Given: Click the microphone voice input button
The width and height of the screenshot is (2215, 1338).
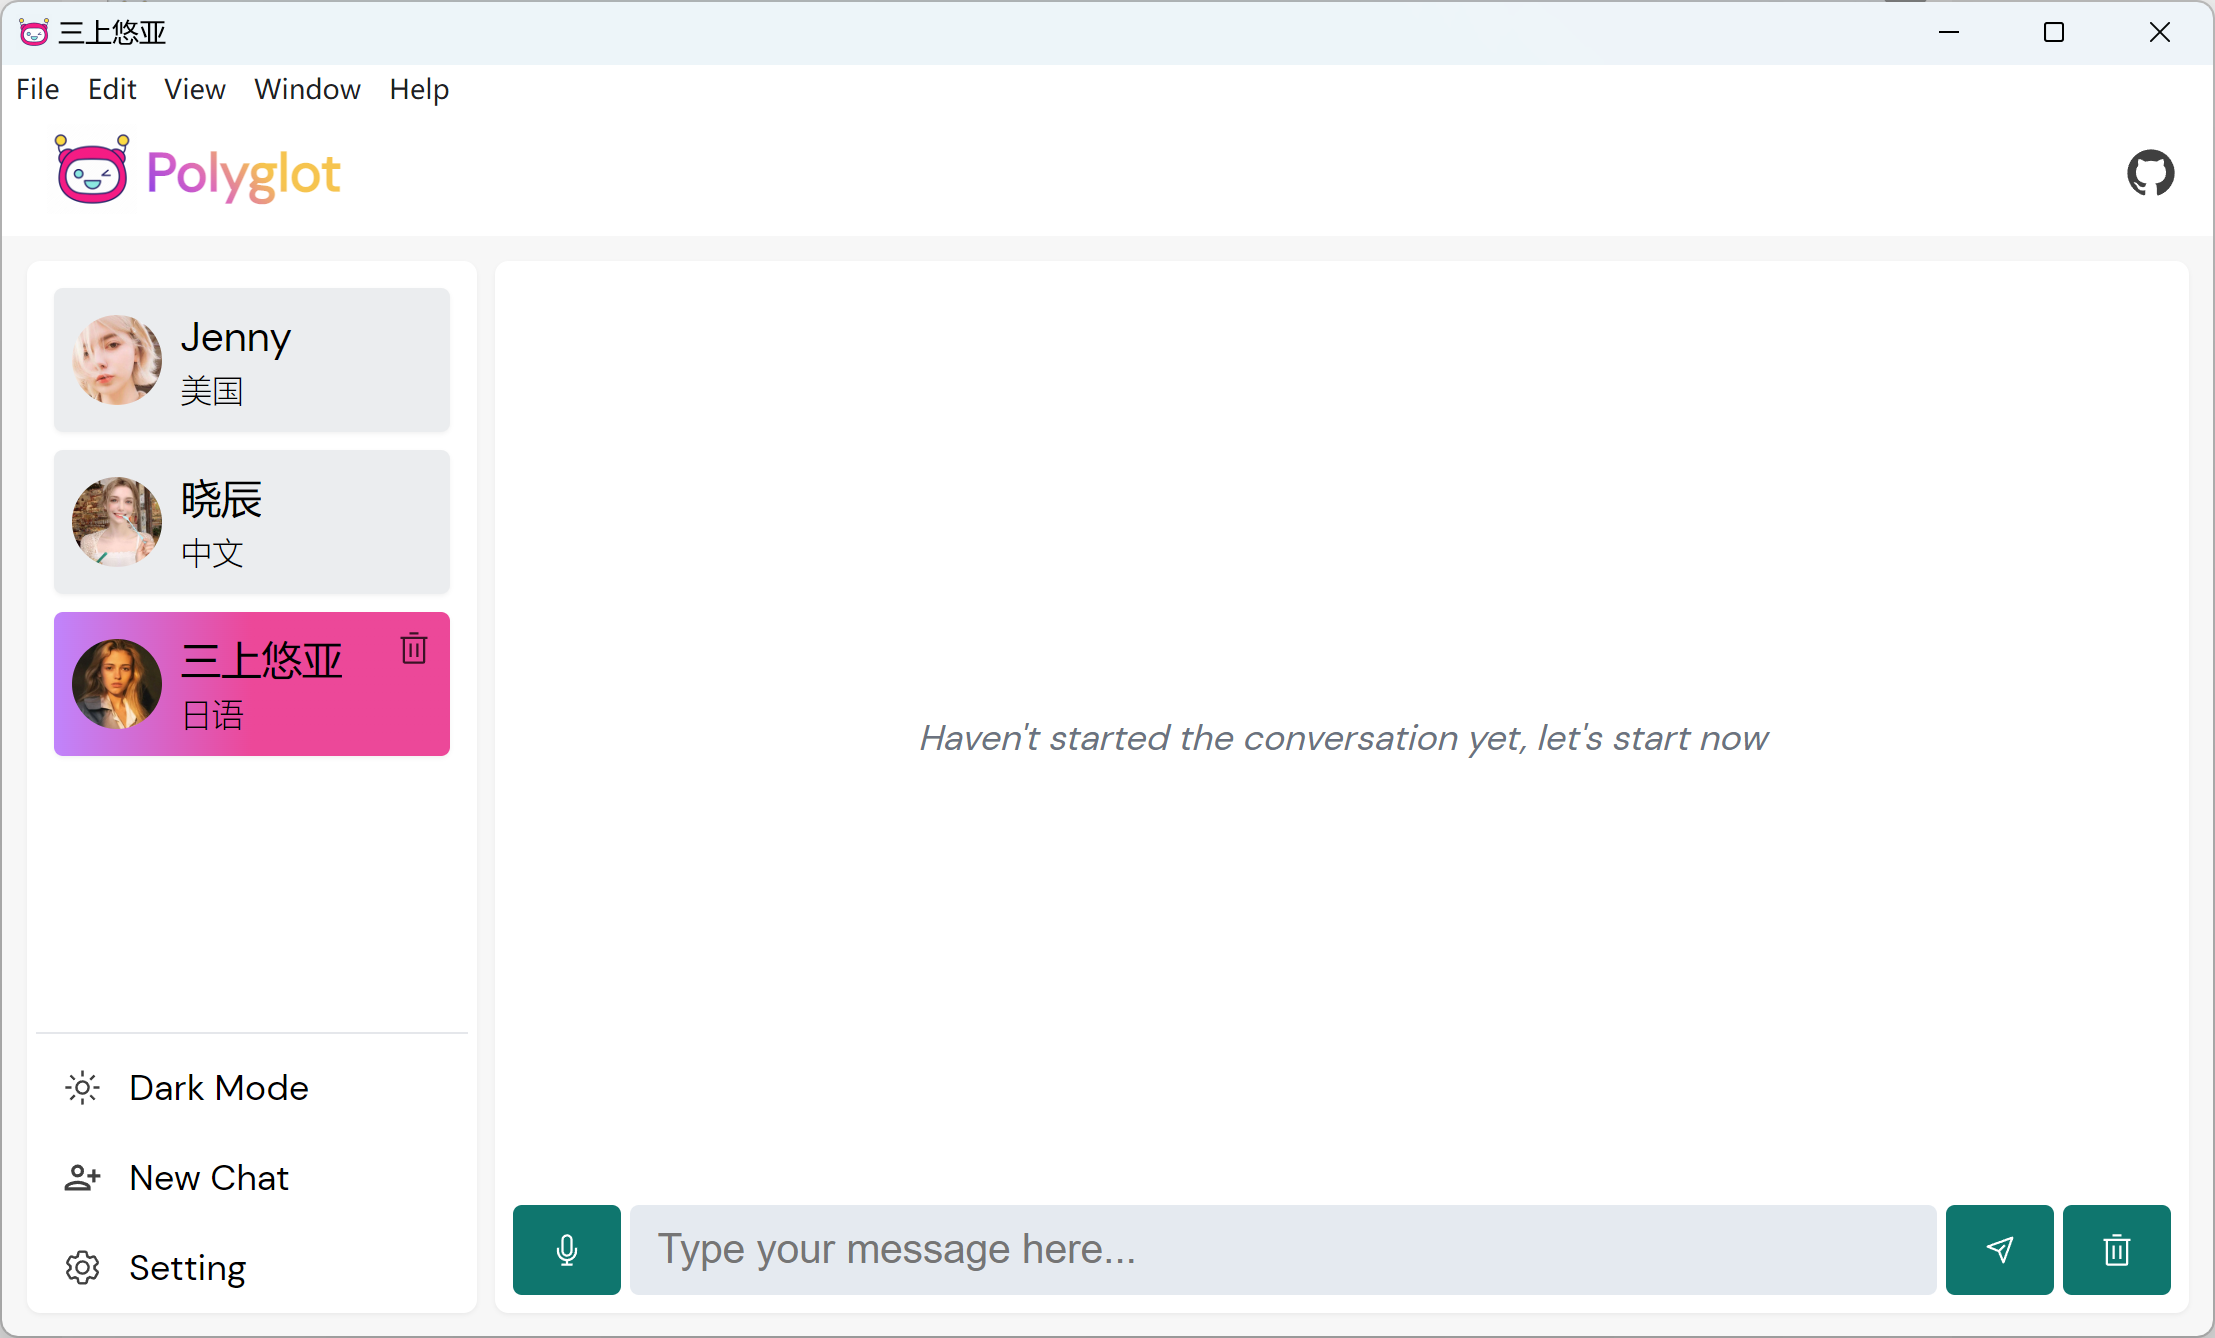Looking at the screenshot, I should pyautogui.click(x=566, y=1250).
